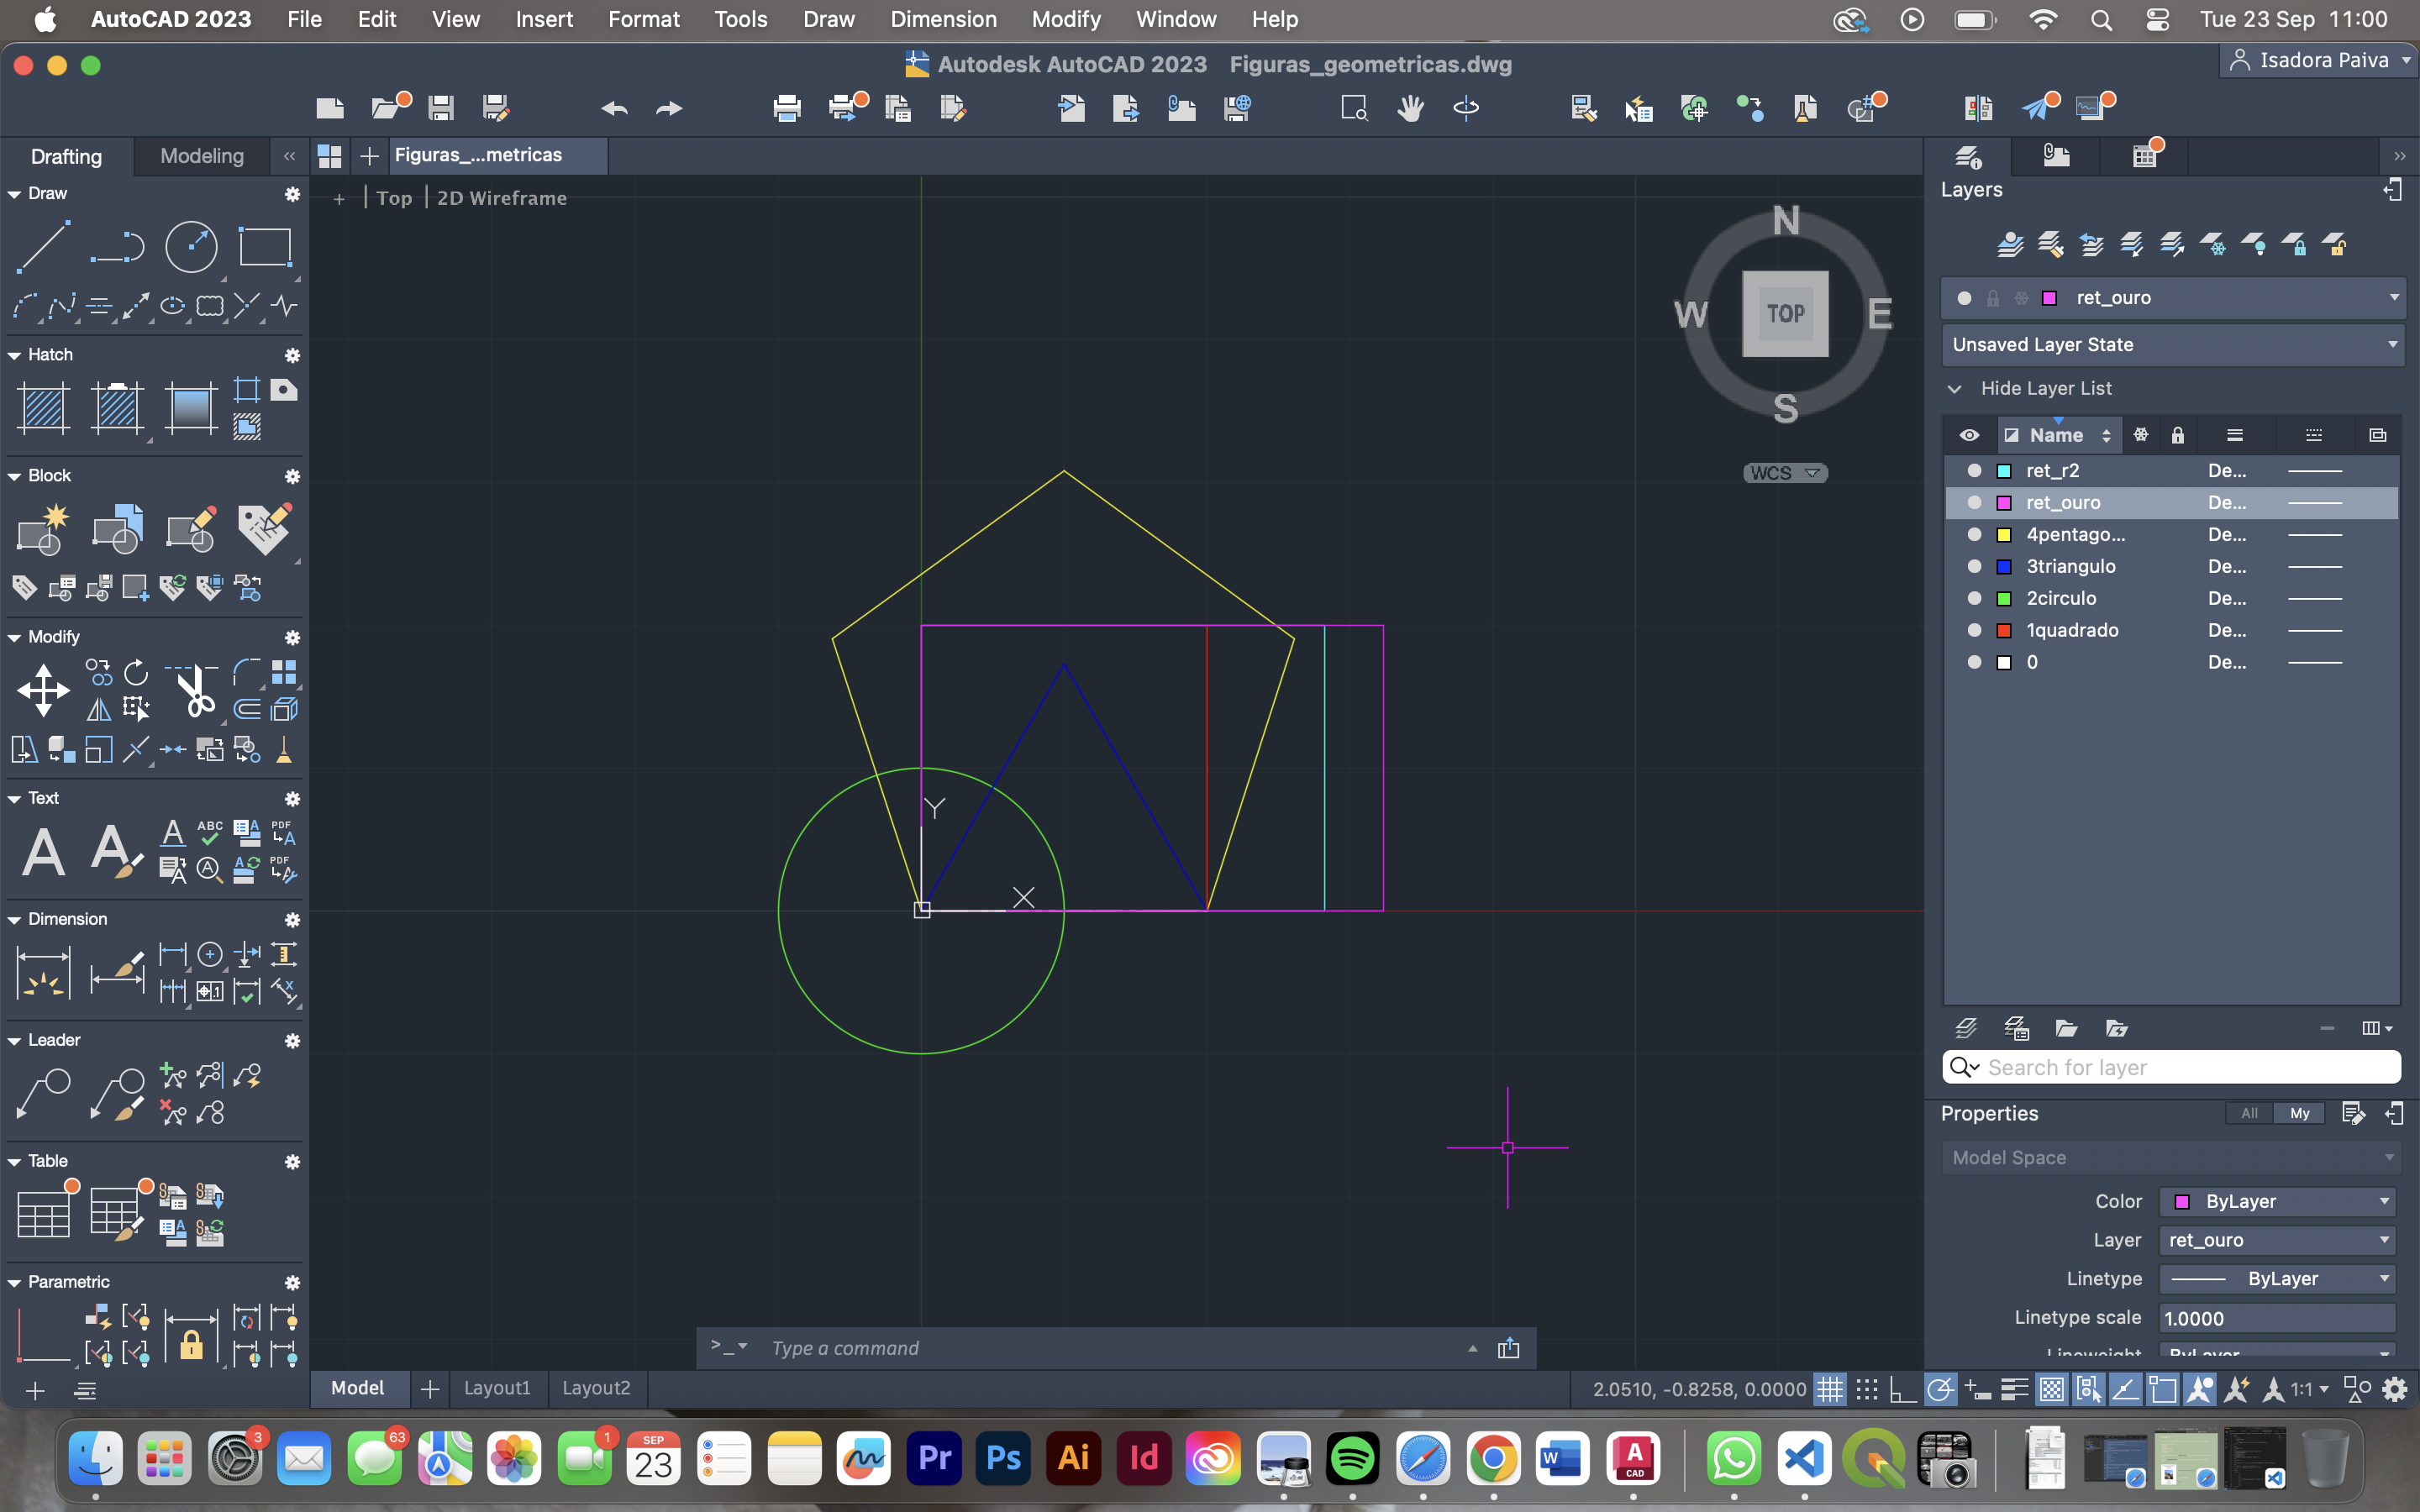Viewport: 2420px width, 1512px height.
Task: Activate the Move modify tool
Action: tap(43, 691)
